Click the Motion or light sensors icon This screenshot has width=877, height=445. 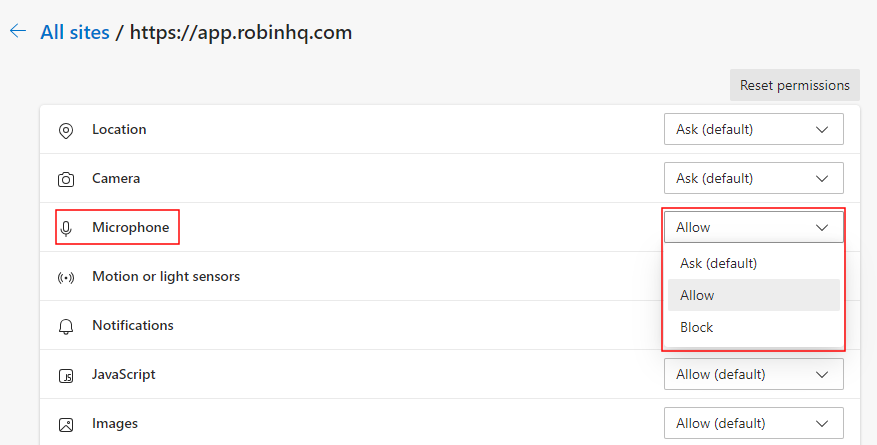(x=66, y=277)
